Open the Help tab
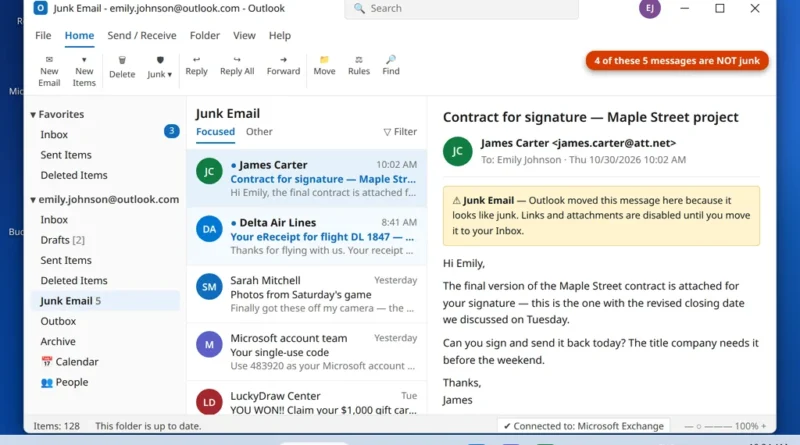The height and width of the screenshot is (445, 800). [280, 35]
